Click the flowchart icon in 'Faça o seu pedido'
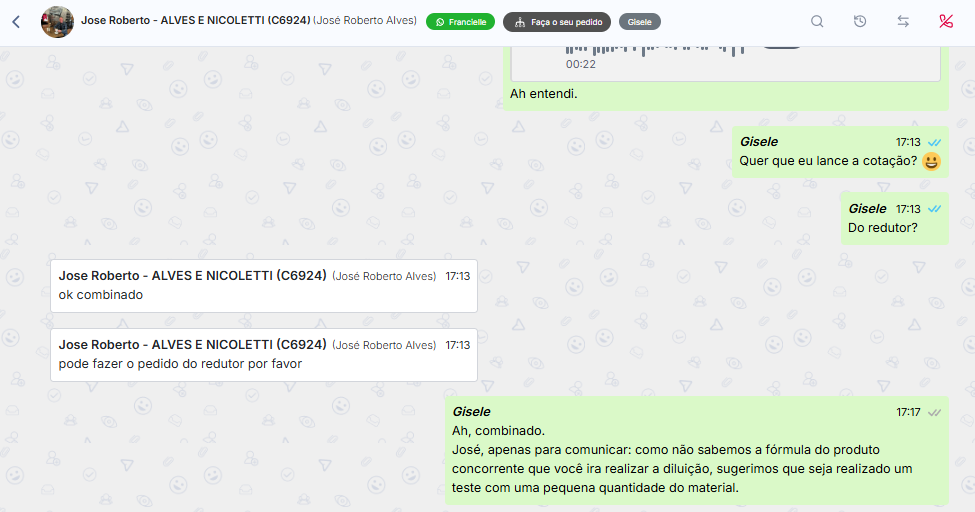The width and height of the screenshot is (975, 512). (520, 22)
